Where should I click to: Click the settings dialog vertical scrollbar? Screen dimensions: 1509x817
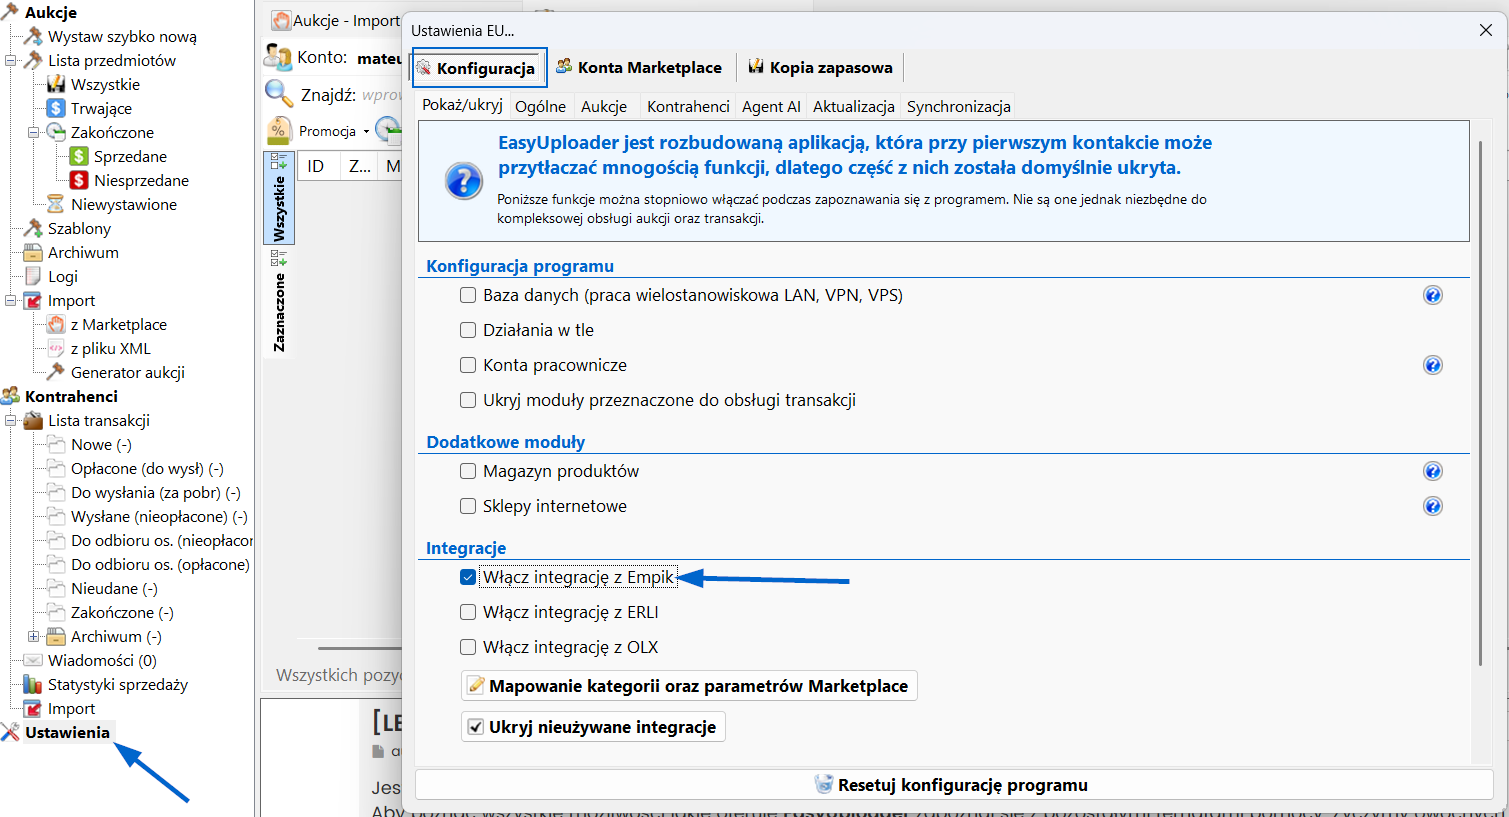point(1479,400)
